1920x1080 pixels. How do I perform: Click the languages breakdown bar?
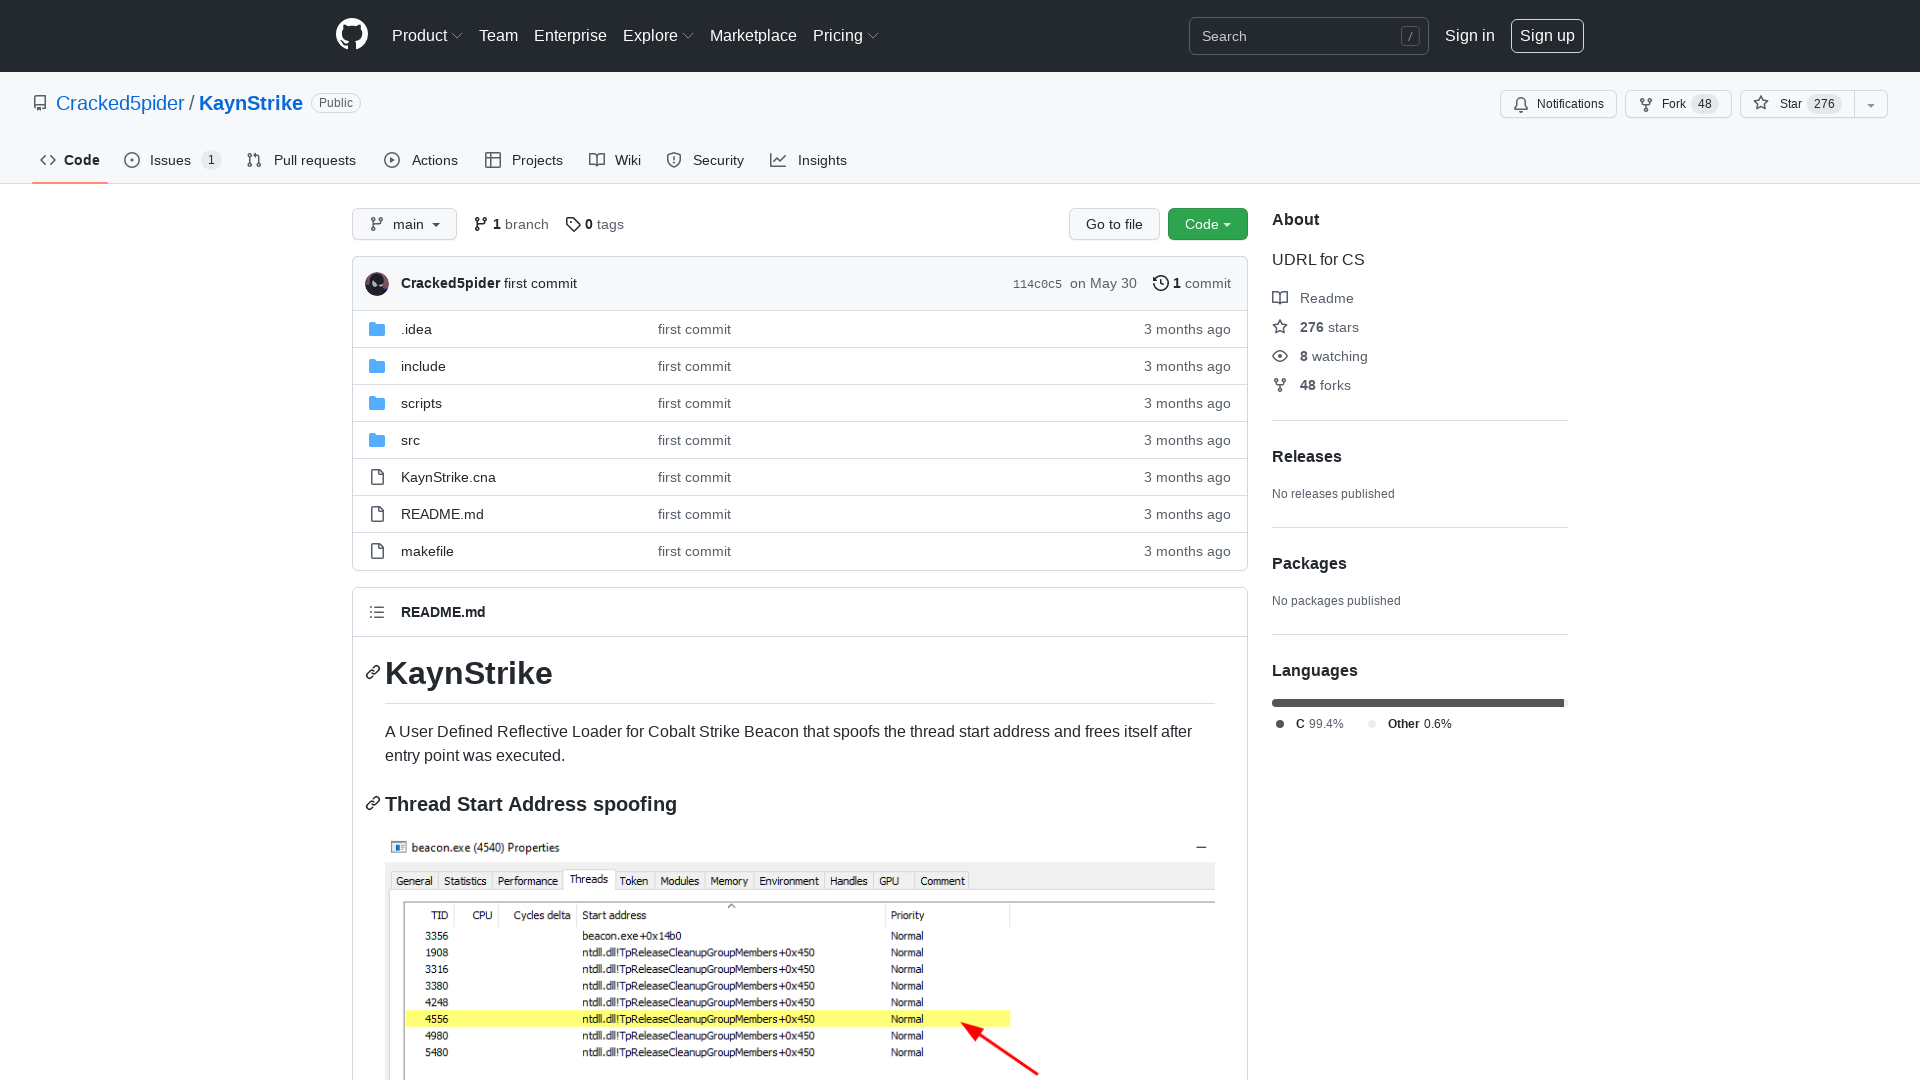[x=1418, y=703]
